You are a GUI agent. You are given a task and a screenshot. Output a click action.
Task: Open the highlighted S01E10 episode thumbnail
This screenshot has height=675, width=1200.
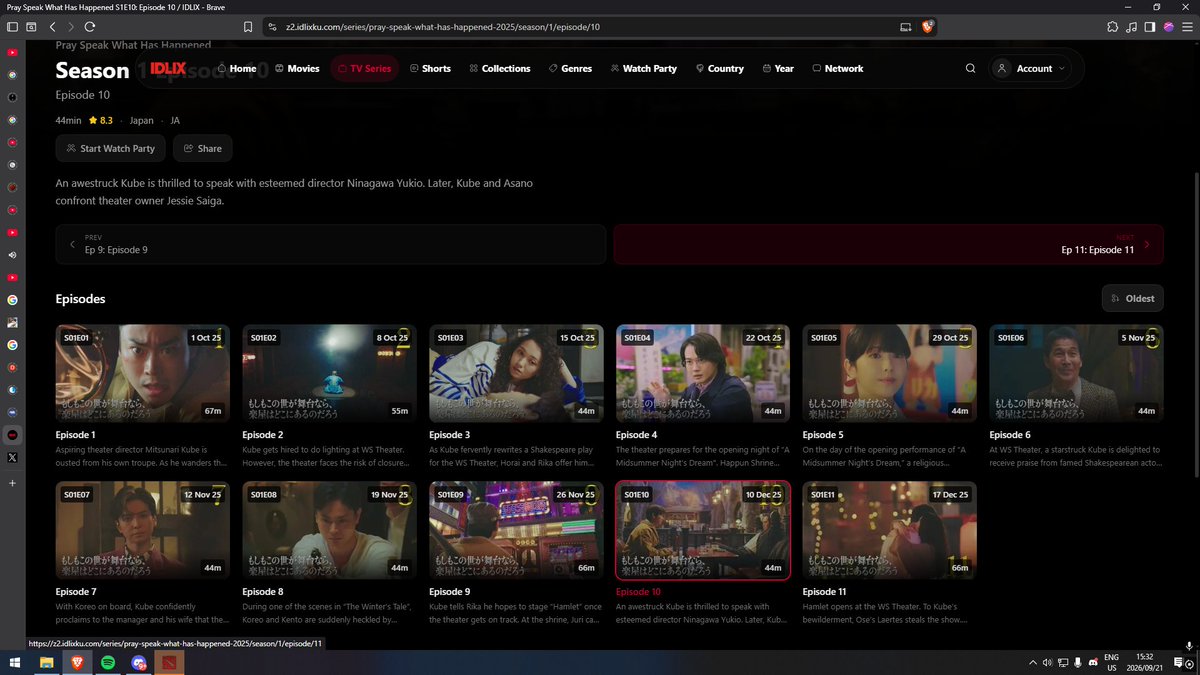pyautogui.click(x=703, y=530)
